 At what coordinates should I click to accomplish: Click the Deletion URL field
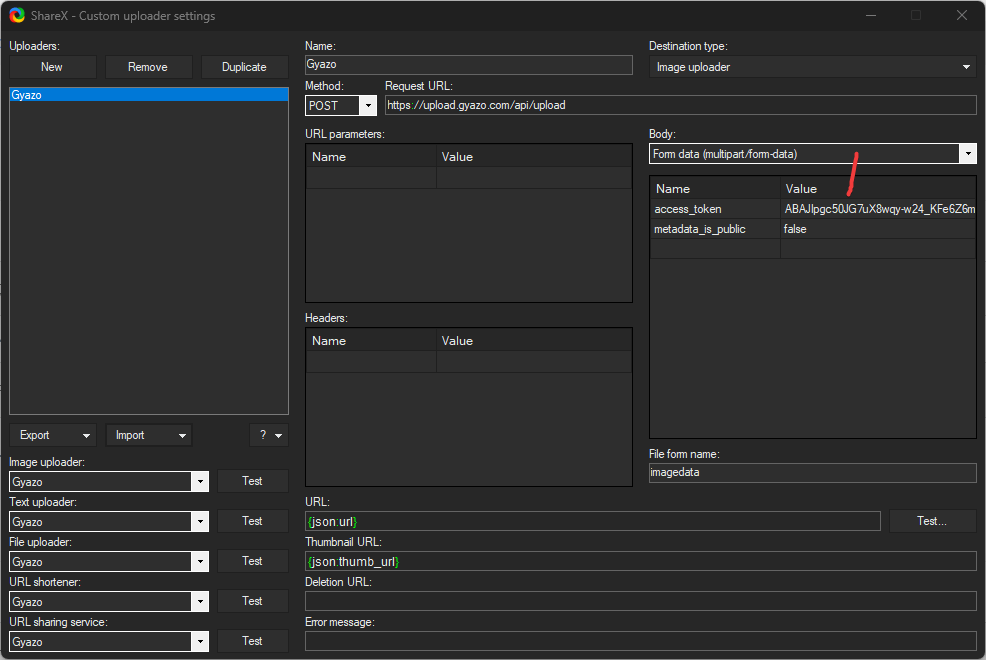pos(641,602)
